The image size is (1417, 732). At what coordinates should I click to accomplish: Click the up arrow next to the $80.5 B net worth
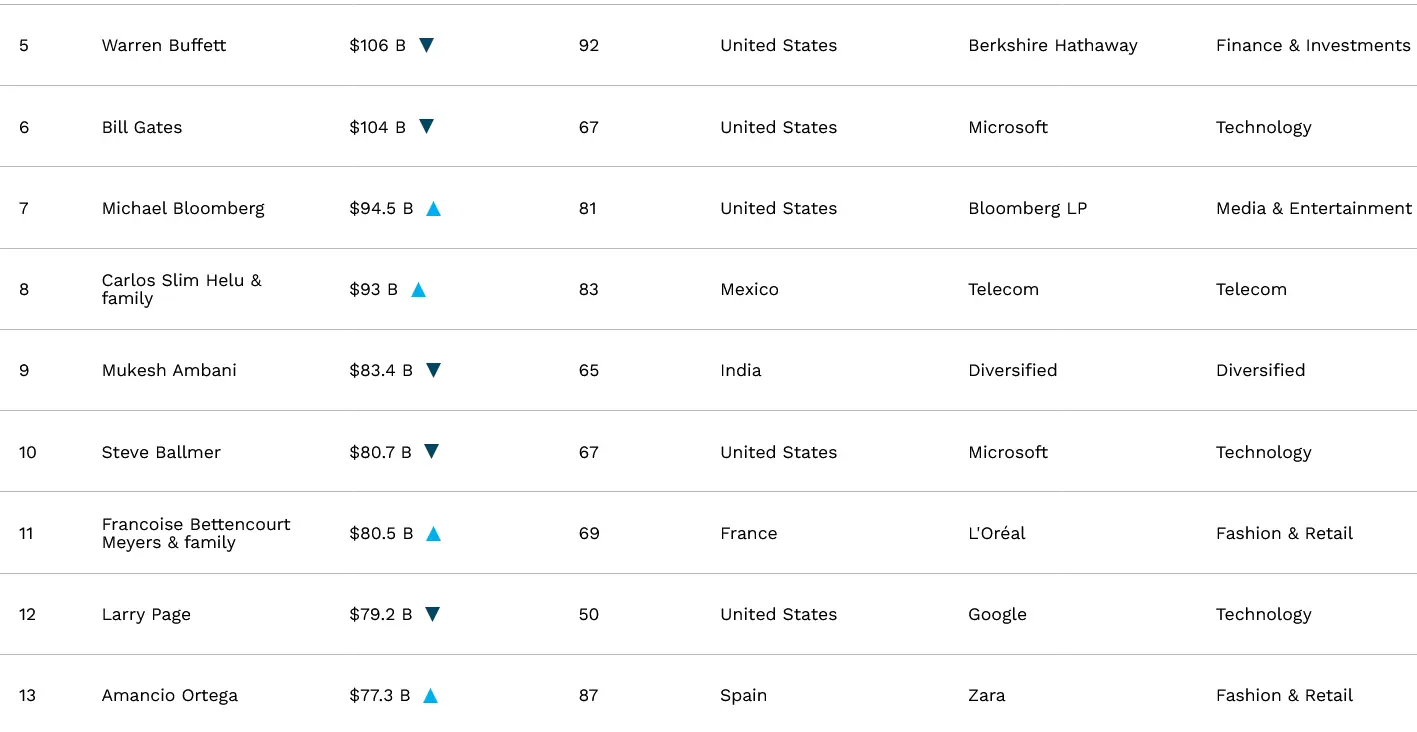pyautogui.click(x=433, y=533)
